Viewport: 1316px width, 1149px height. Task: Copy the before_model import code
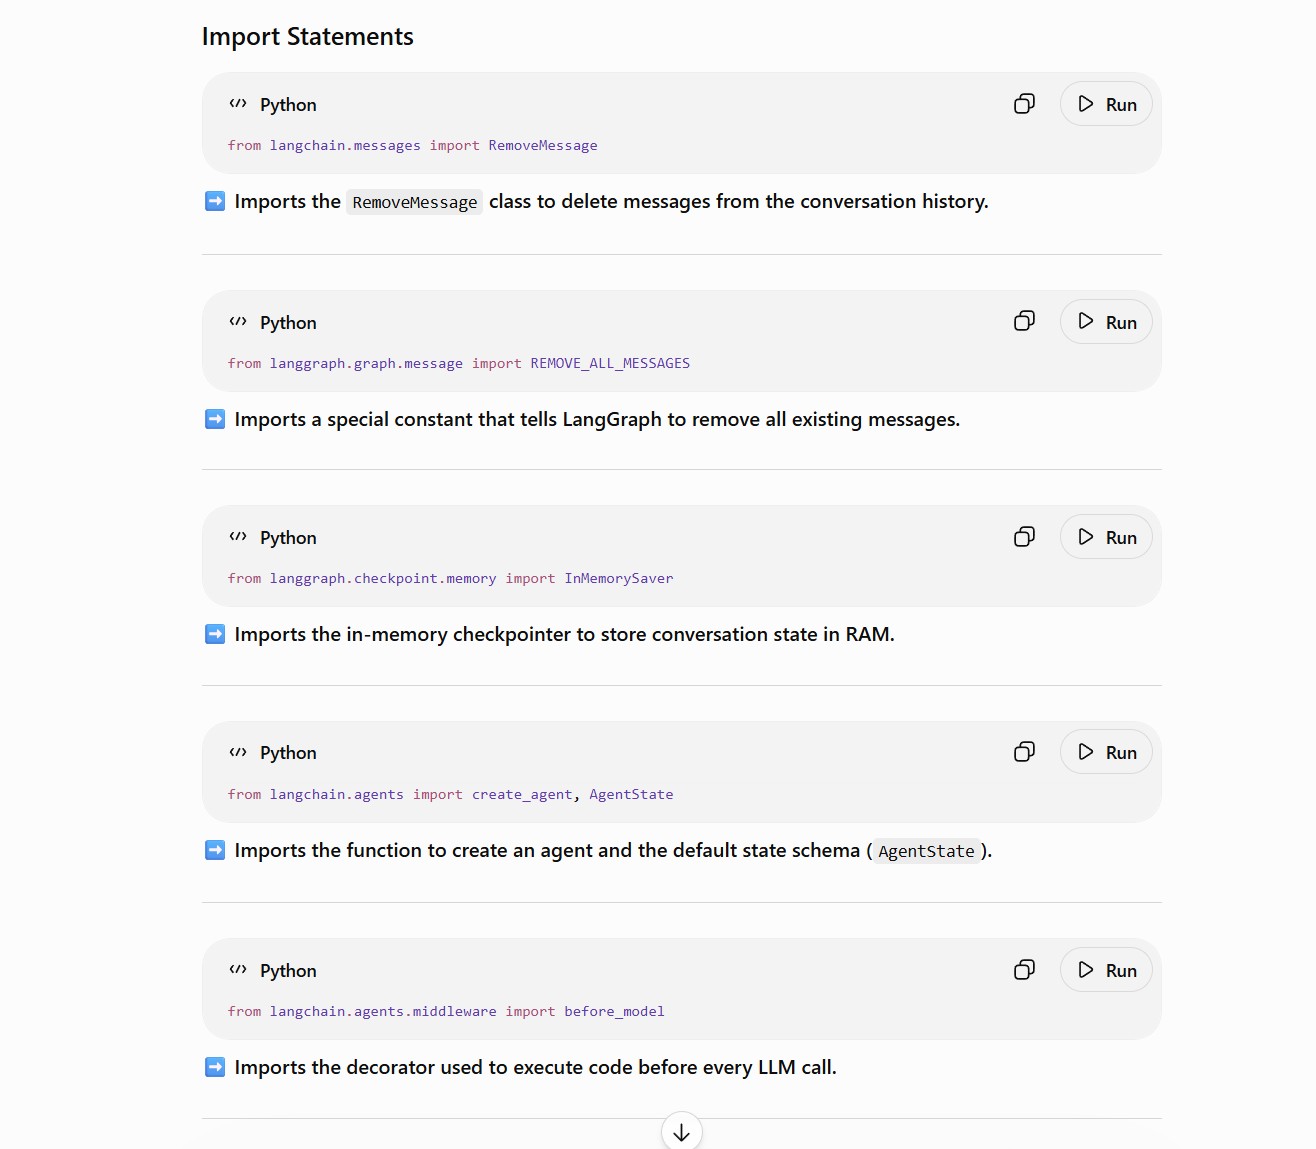1024,970
